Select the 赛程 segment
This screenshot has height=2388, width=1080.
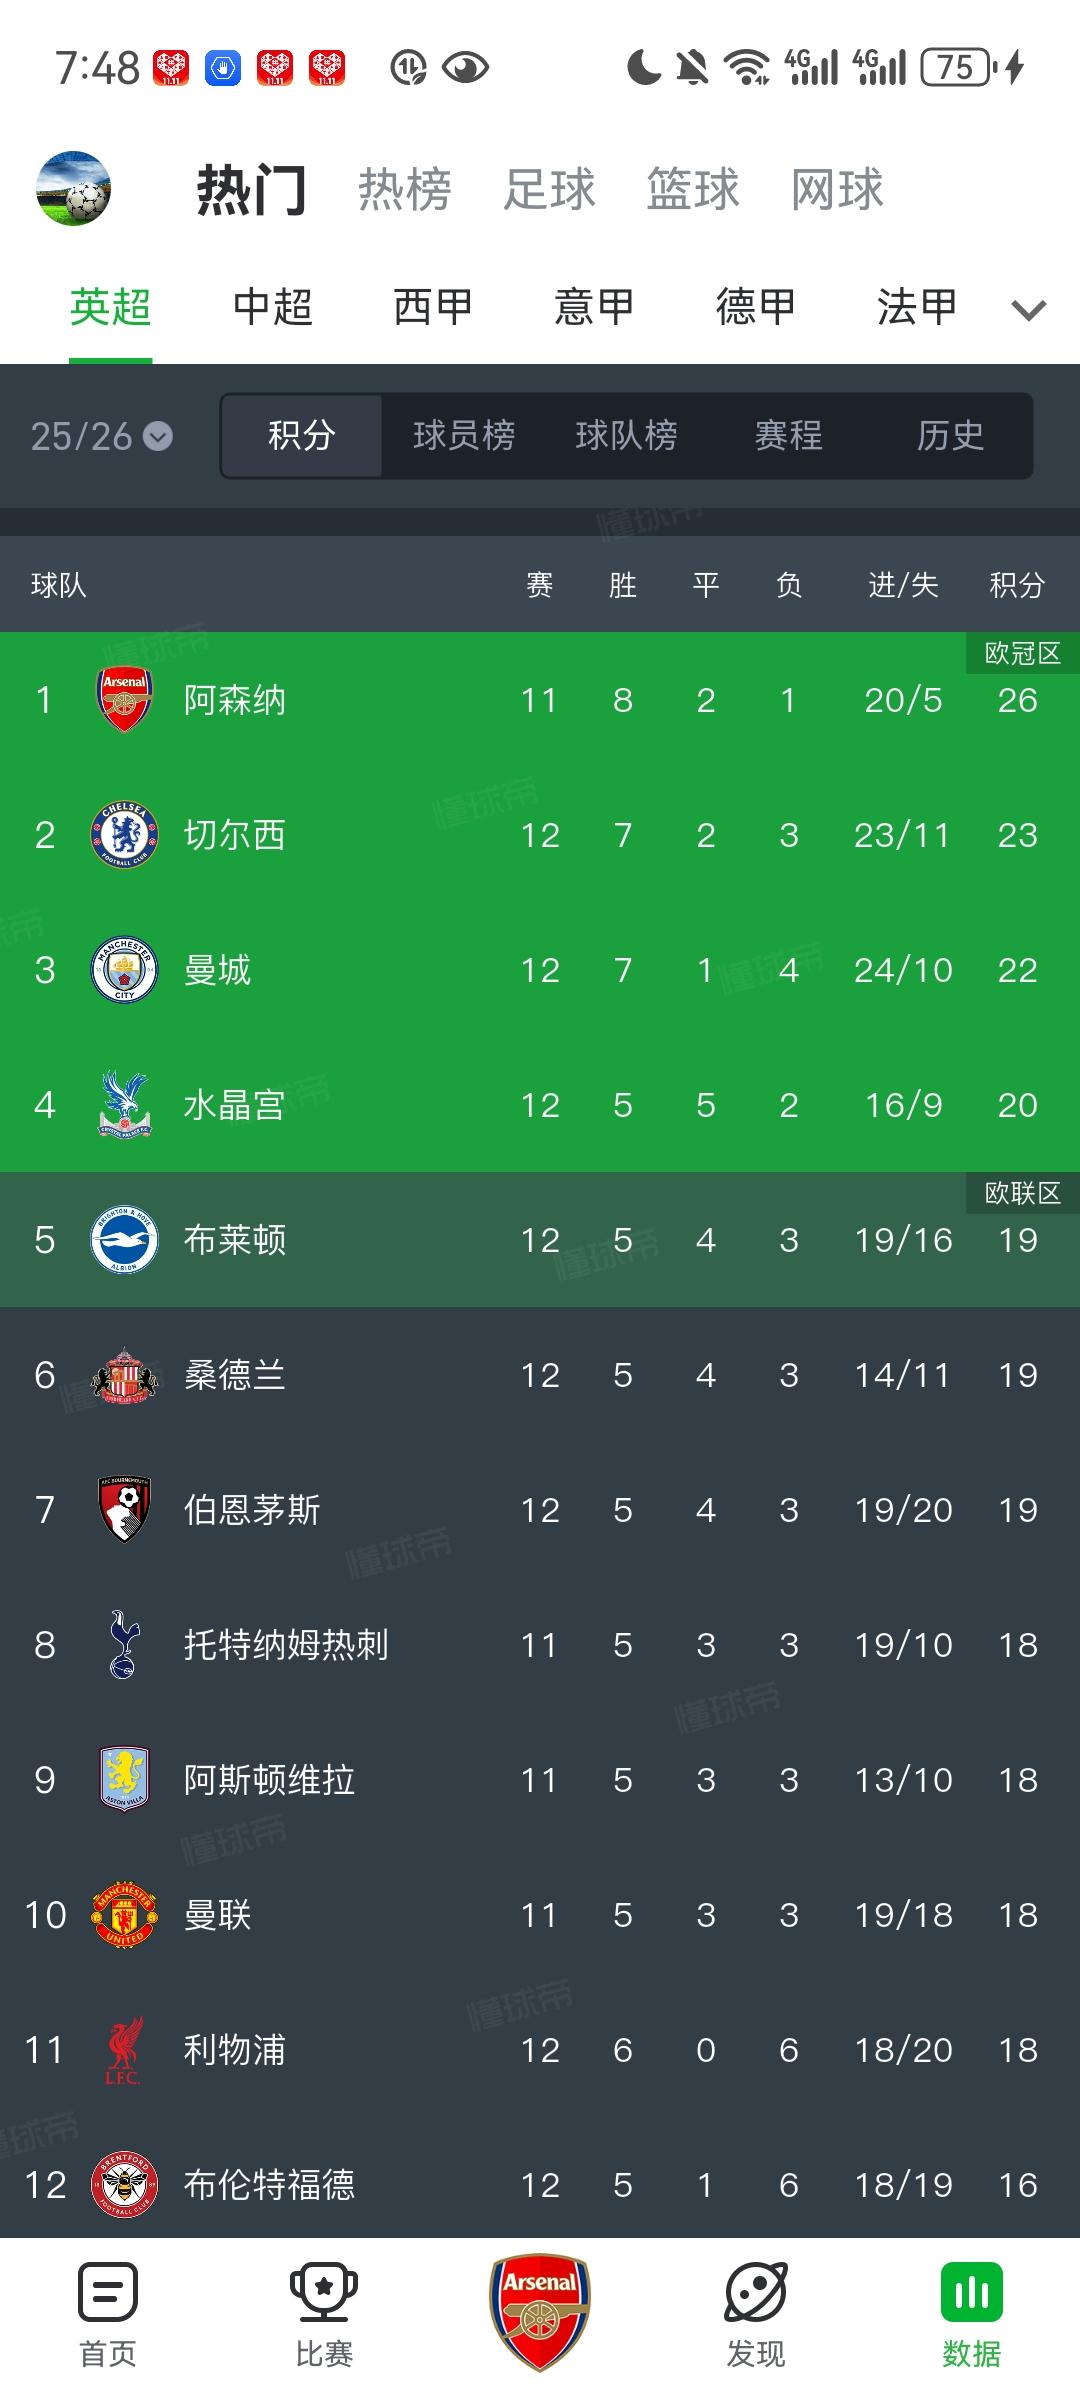tap(788, 436)
